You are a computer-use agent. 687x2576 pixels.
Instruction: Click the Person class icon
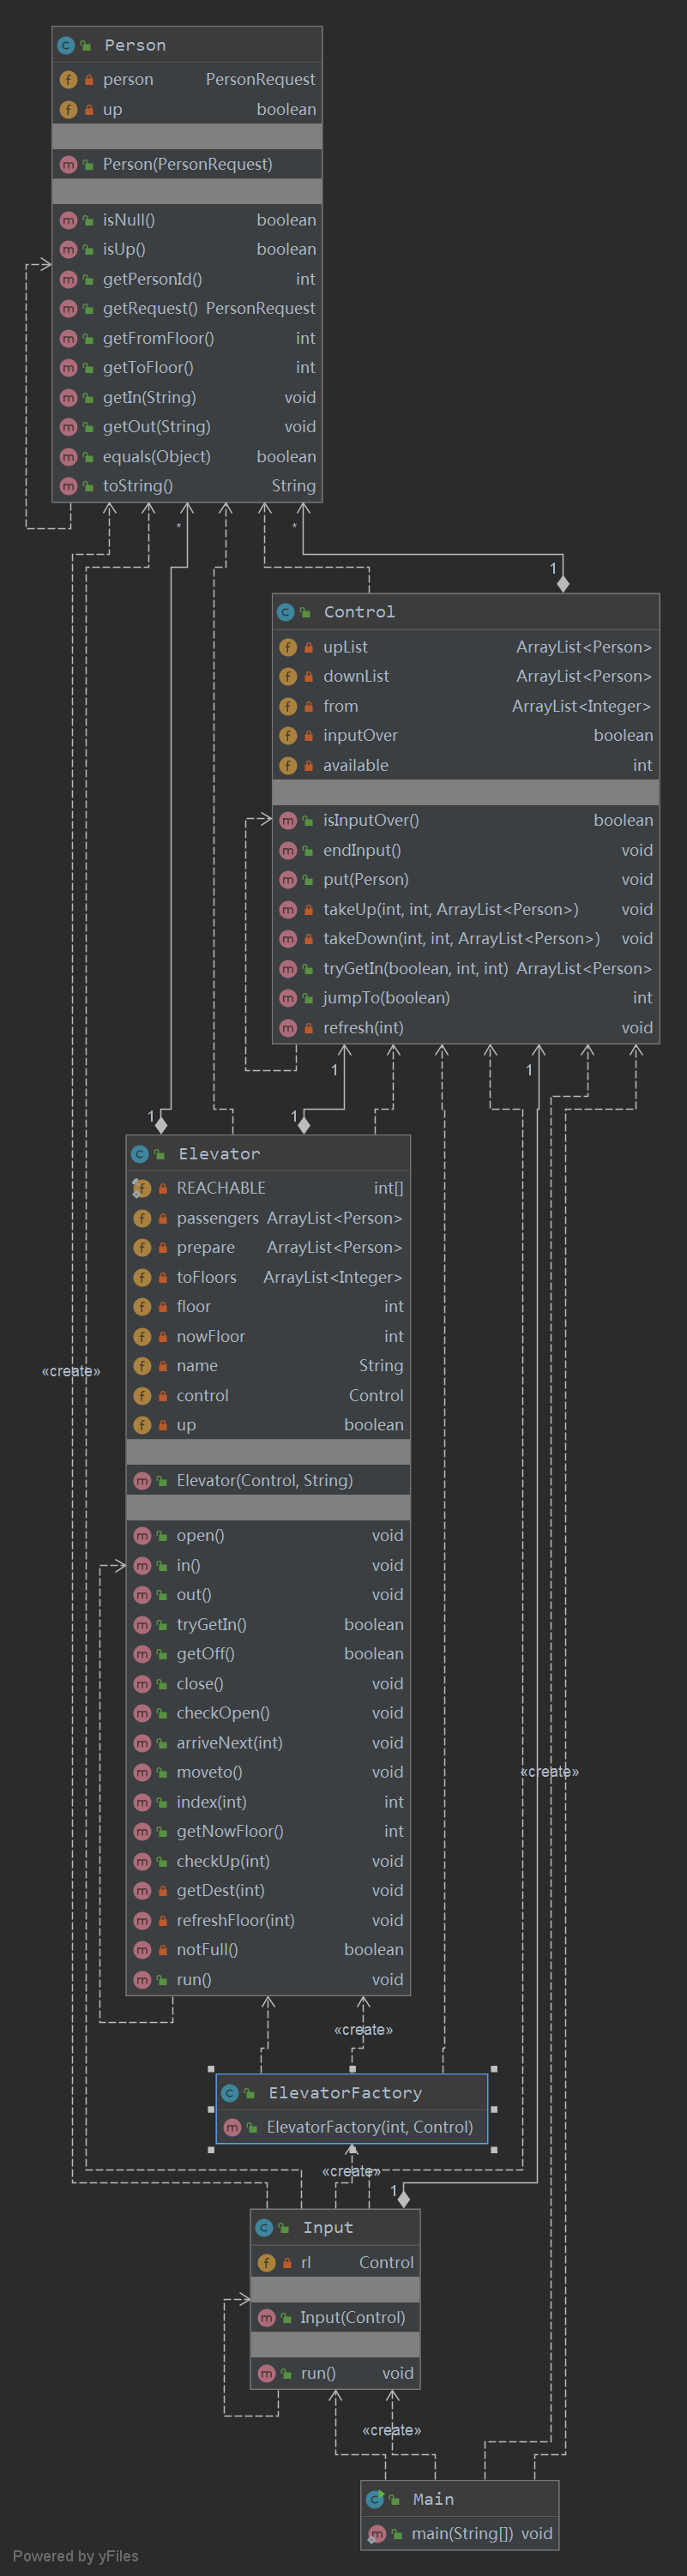coord(66,45)
